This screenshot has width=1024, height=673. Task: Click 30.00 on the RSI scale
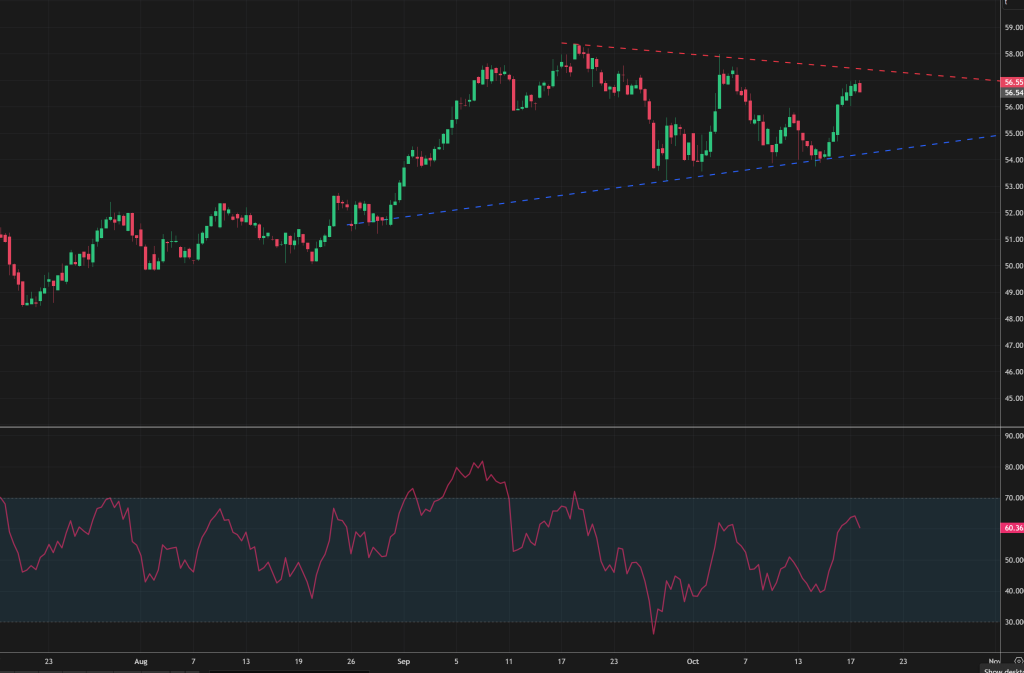click(1012, 622)
